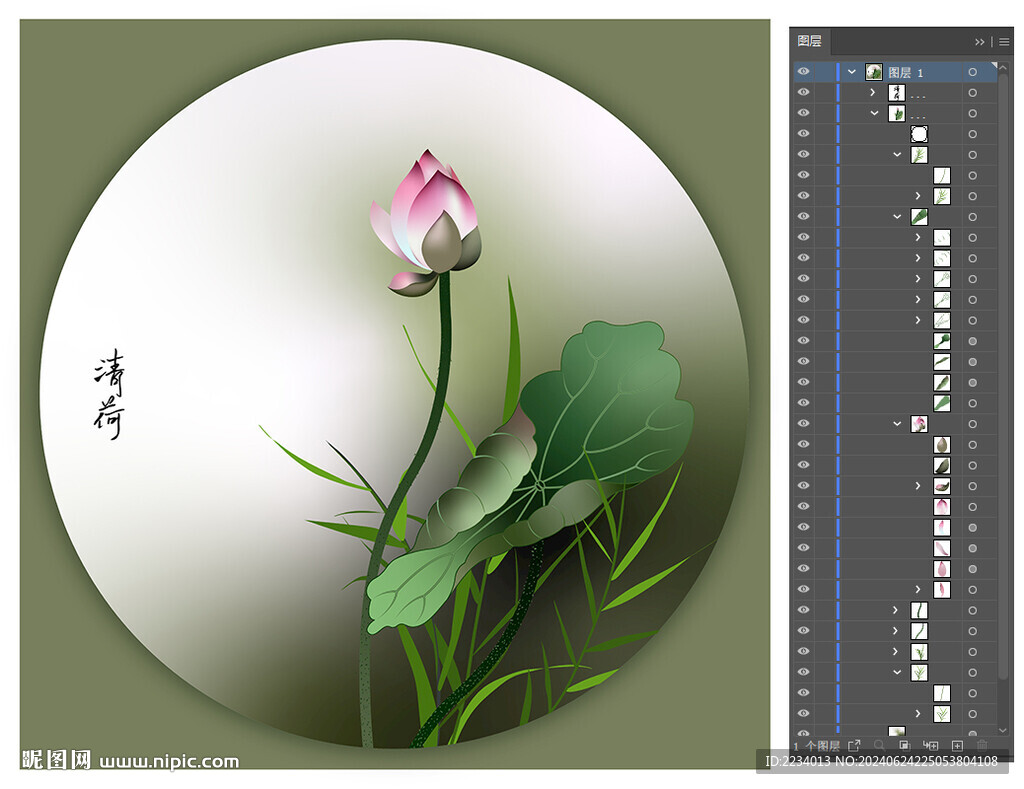1024x789 pixels.
Task: Click the Create New Layer icon
Action: [956, 746]
